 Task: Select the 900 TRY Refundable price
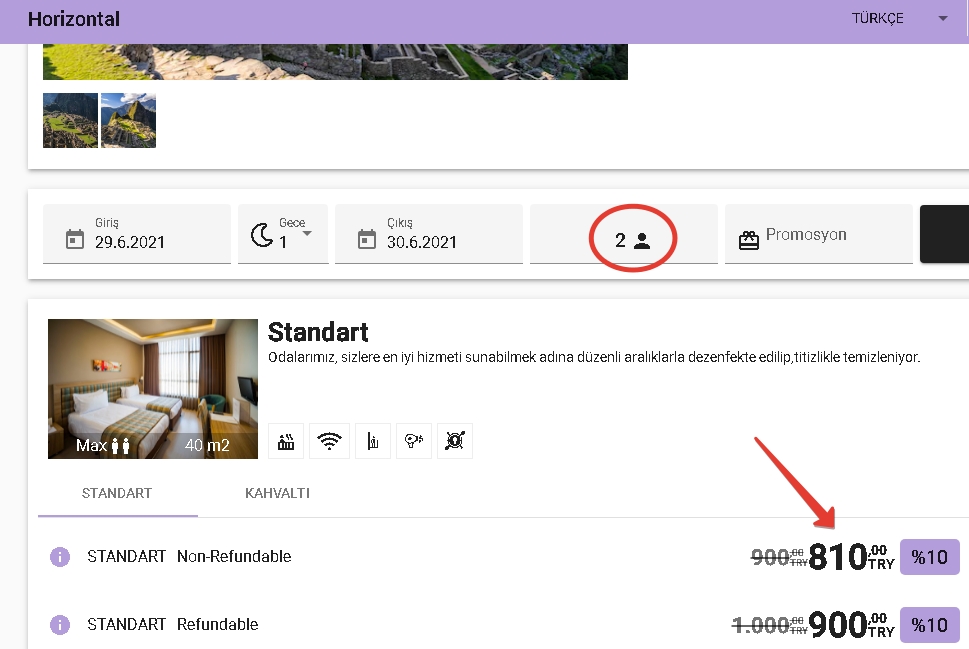click(838, 625)
